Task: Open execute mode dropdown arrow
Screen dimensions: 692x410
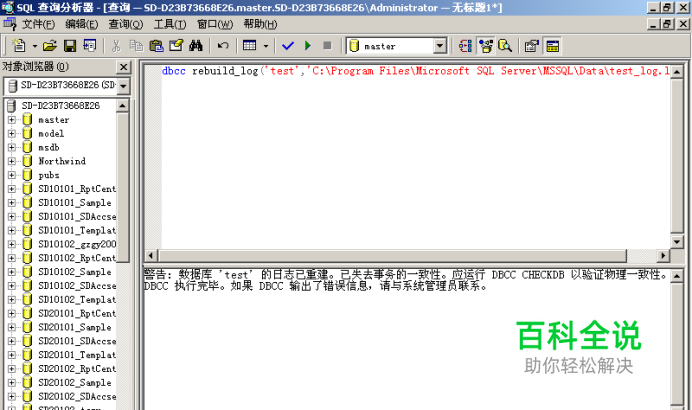Action: (266, 46)
